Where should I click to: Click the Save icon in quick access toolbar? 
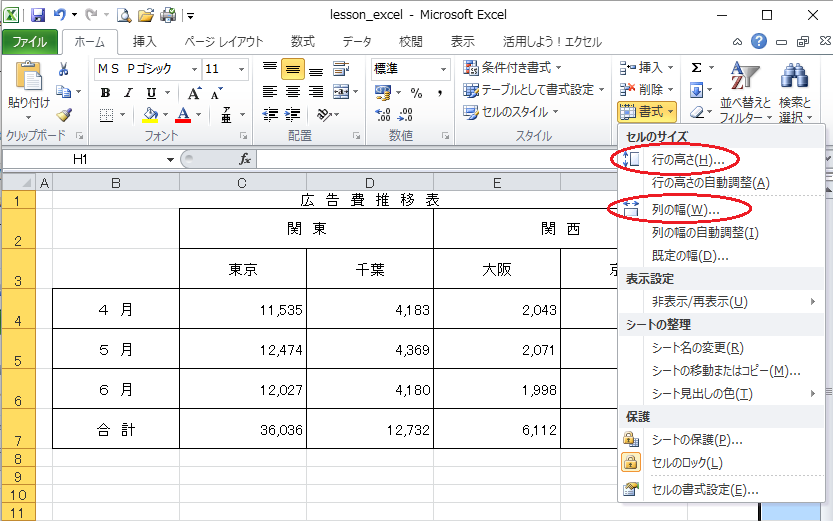pyautogui.click(x=38, y=15)
